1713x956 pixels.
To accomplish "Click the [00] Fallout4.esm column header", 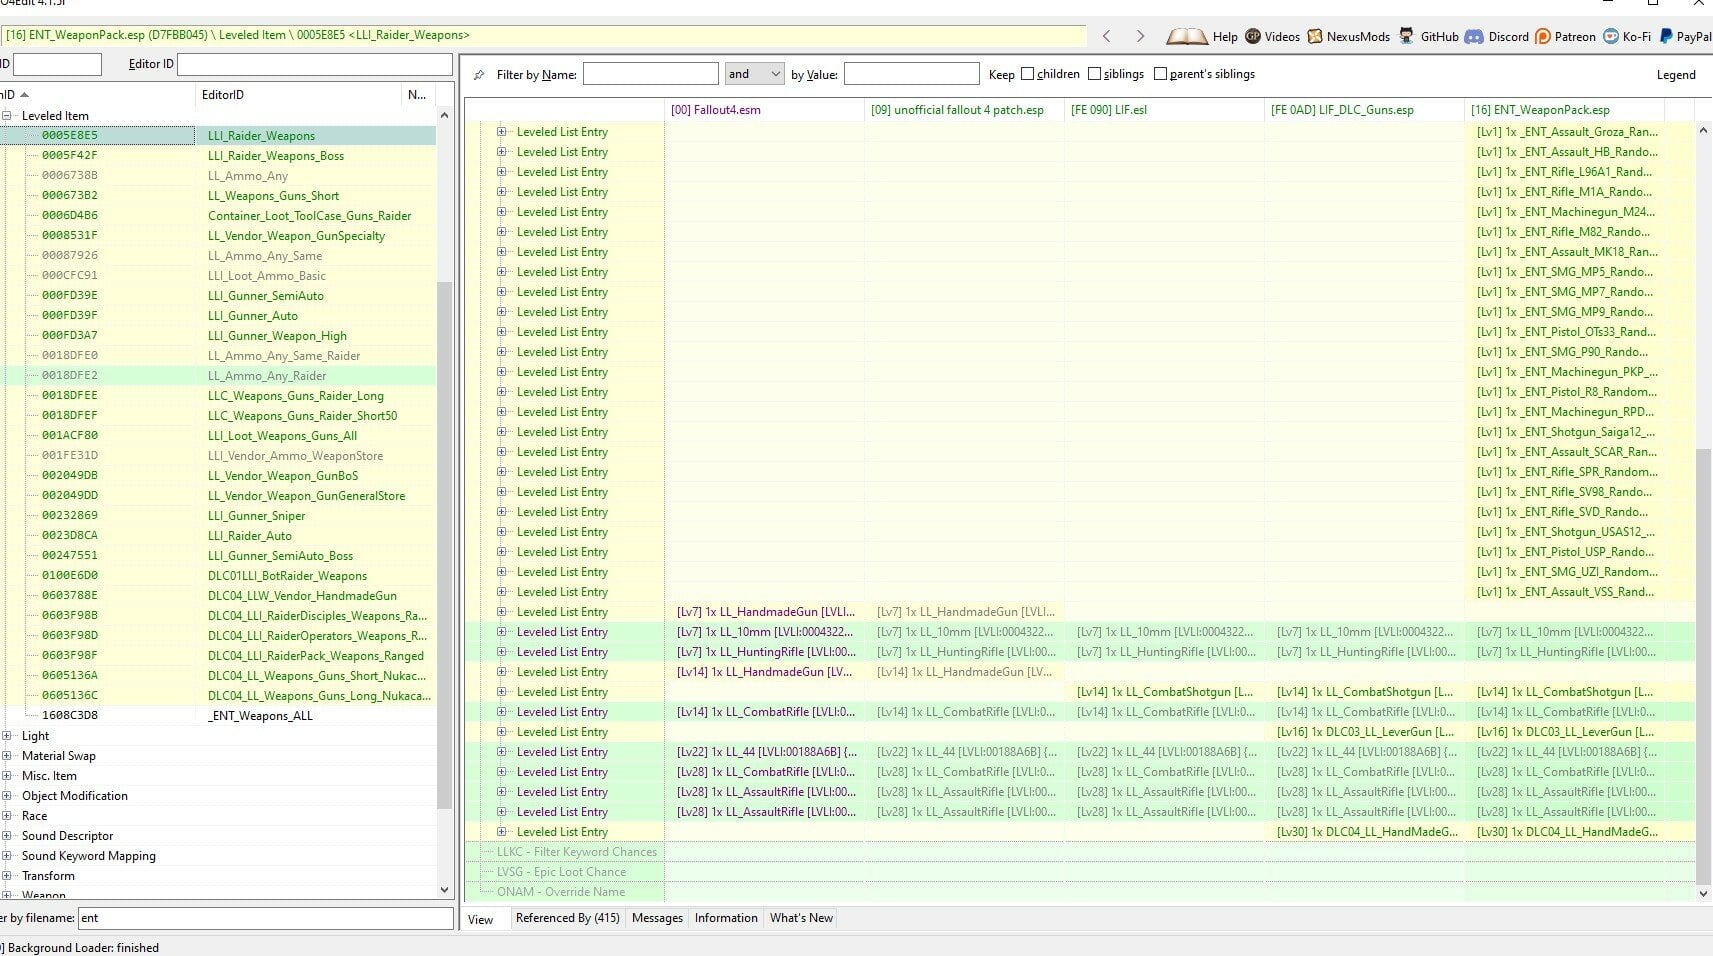I will coord(764,110).
